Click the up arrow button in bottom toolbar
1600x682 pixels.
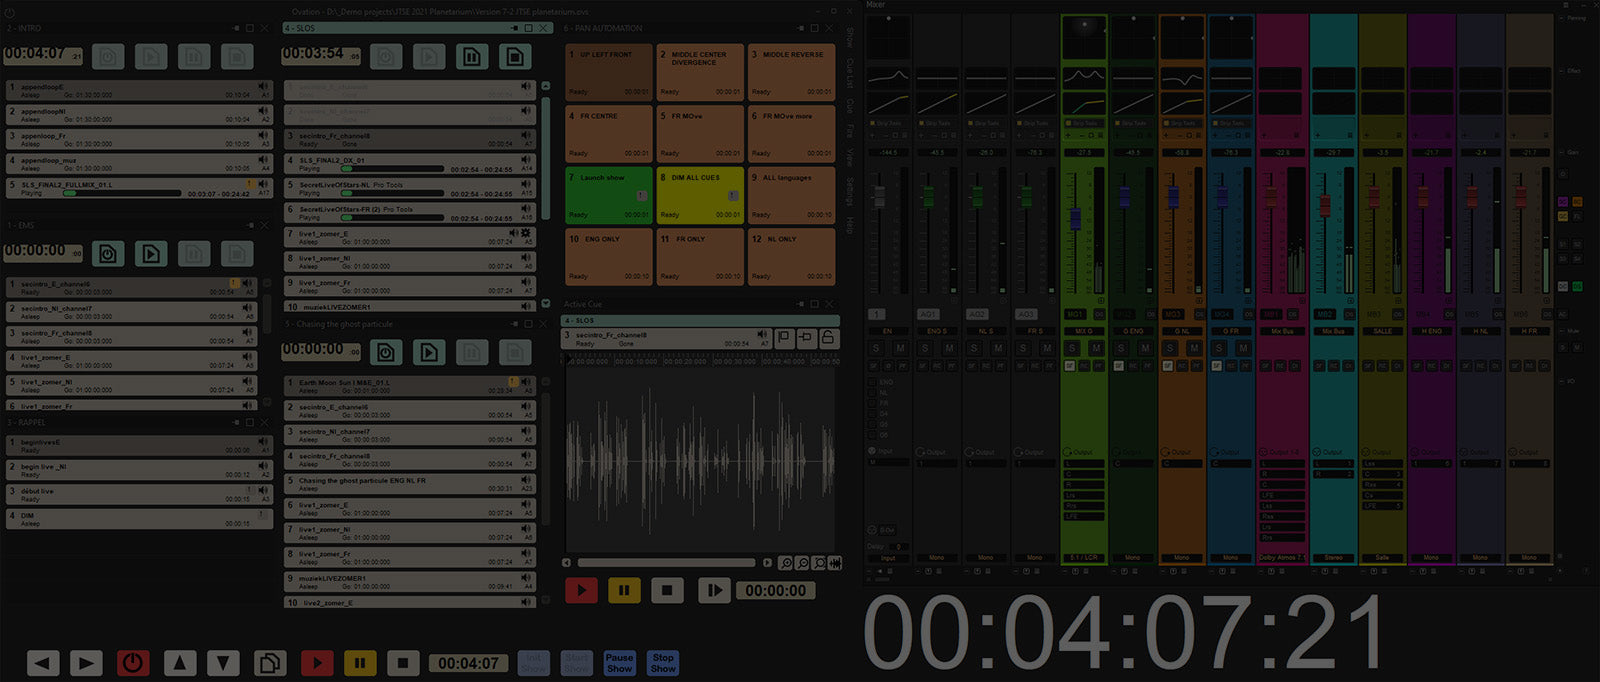click(x=179, y=663)
